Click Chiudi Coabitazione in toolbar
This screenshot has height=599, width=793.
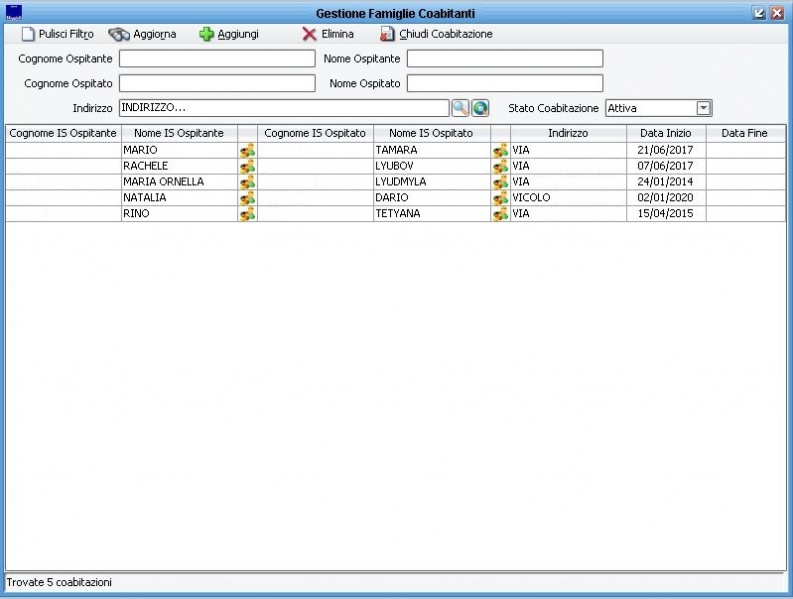click(x=436, y=34)
